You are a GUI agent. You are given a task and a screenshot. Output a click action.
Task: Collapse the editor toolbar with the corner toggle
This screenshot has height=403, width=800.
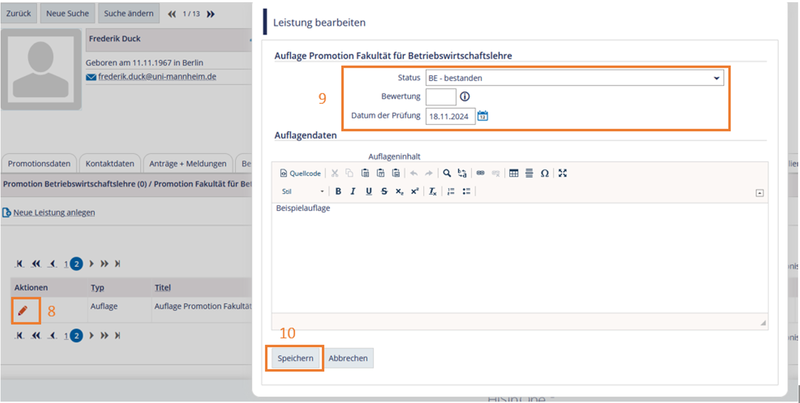(759, 192)
